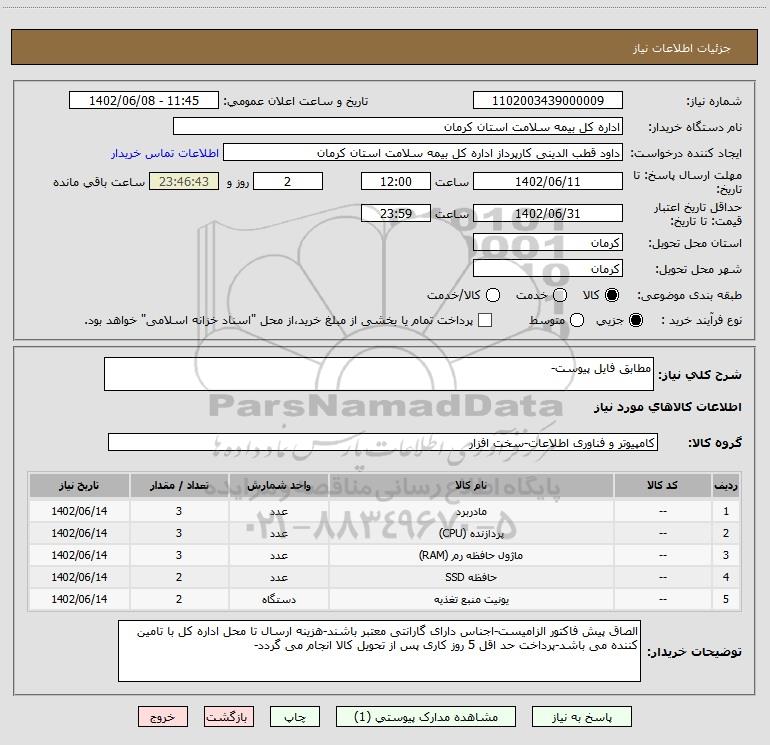Viewport: 770px width, 745px height.
Task: Select the متوسط purchase type radio
Action: pyautogui.click(x=577, y=320)
